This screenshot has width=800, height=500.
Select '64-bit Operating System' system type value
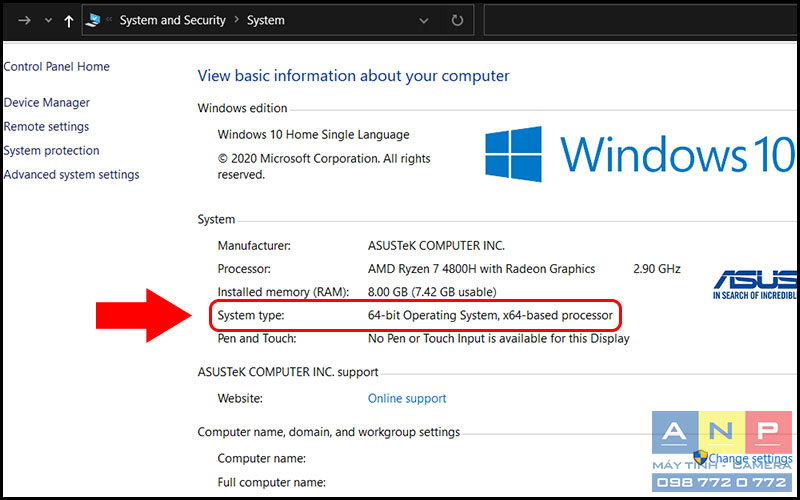click(490, 315)
